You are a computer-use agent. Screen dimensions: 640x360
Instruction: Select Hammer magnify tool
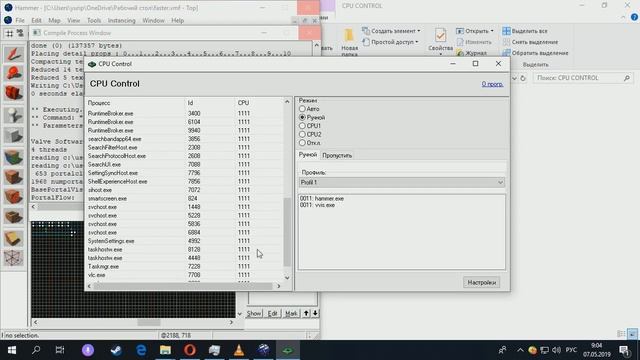point(13,73)
